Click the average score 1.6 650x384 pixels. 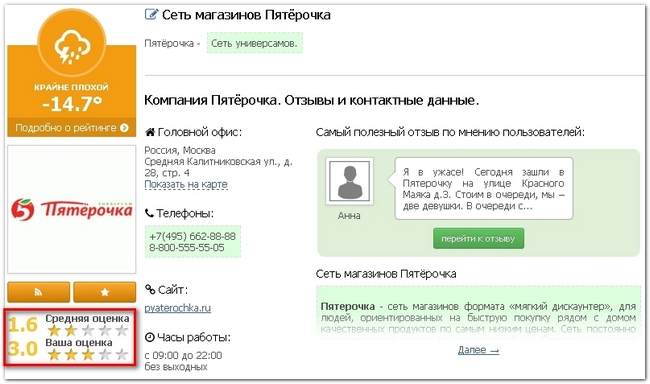coord(23,325)
